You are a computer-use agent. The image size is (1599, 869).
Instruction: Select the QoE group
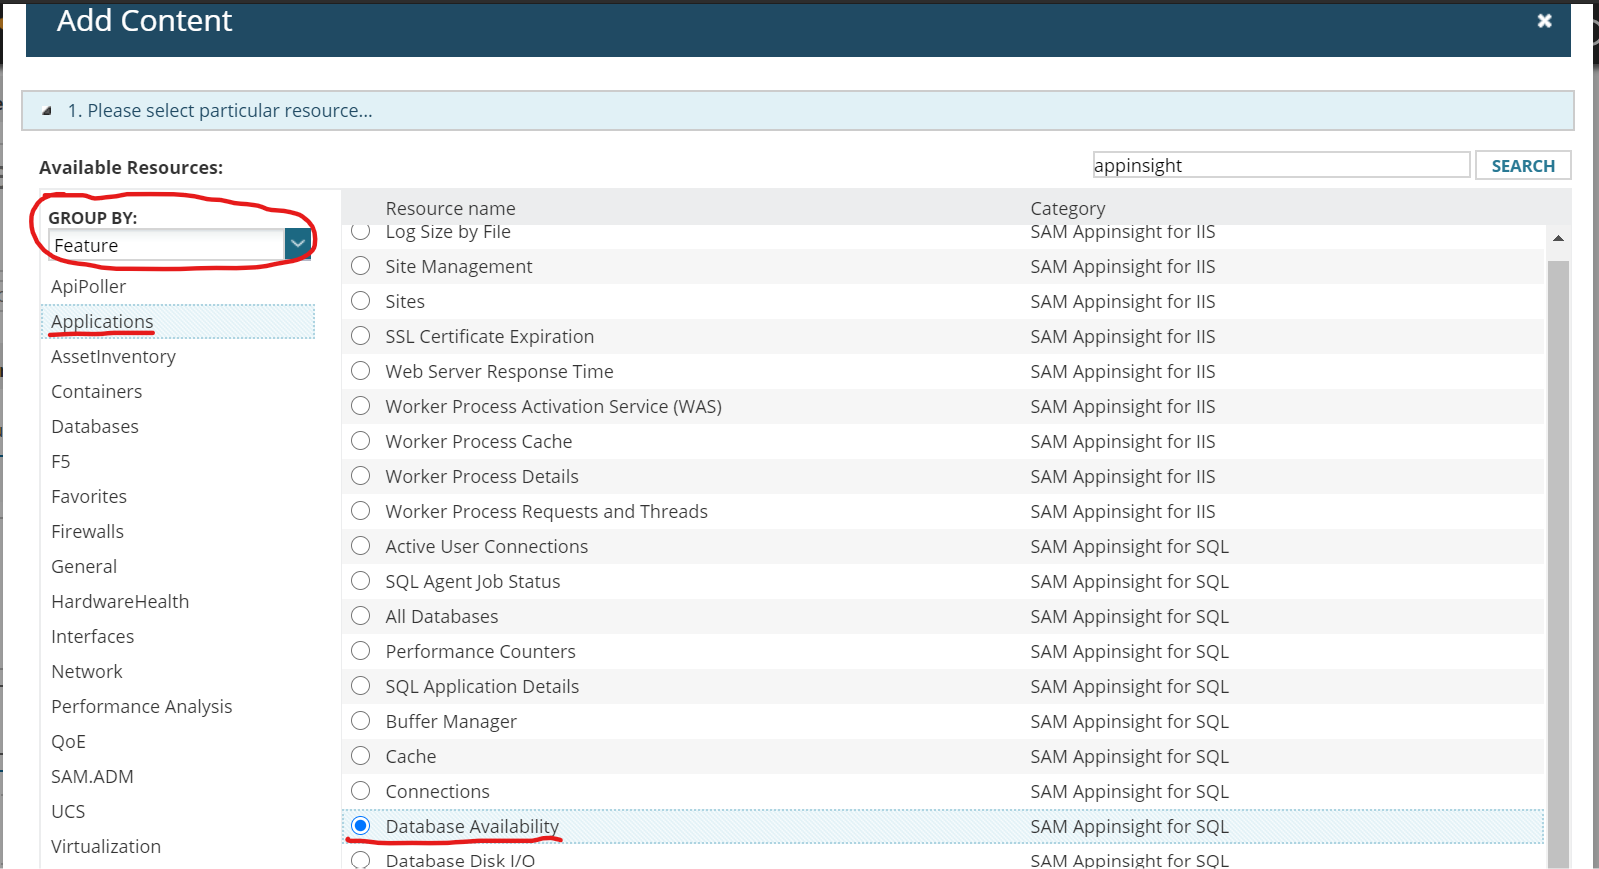68,742
